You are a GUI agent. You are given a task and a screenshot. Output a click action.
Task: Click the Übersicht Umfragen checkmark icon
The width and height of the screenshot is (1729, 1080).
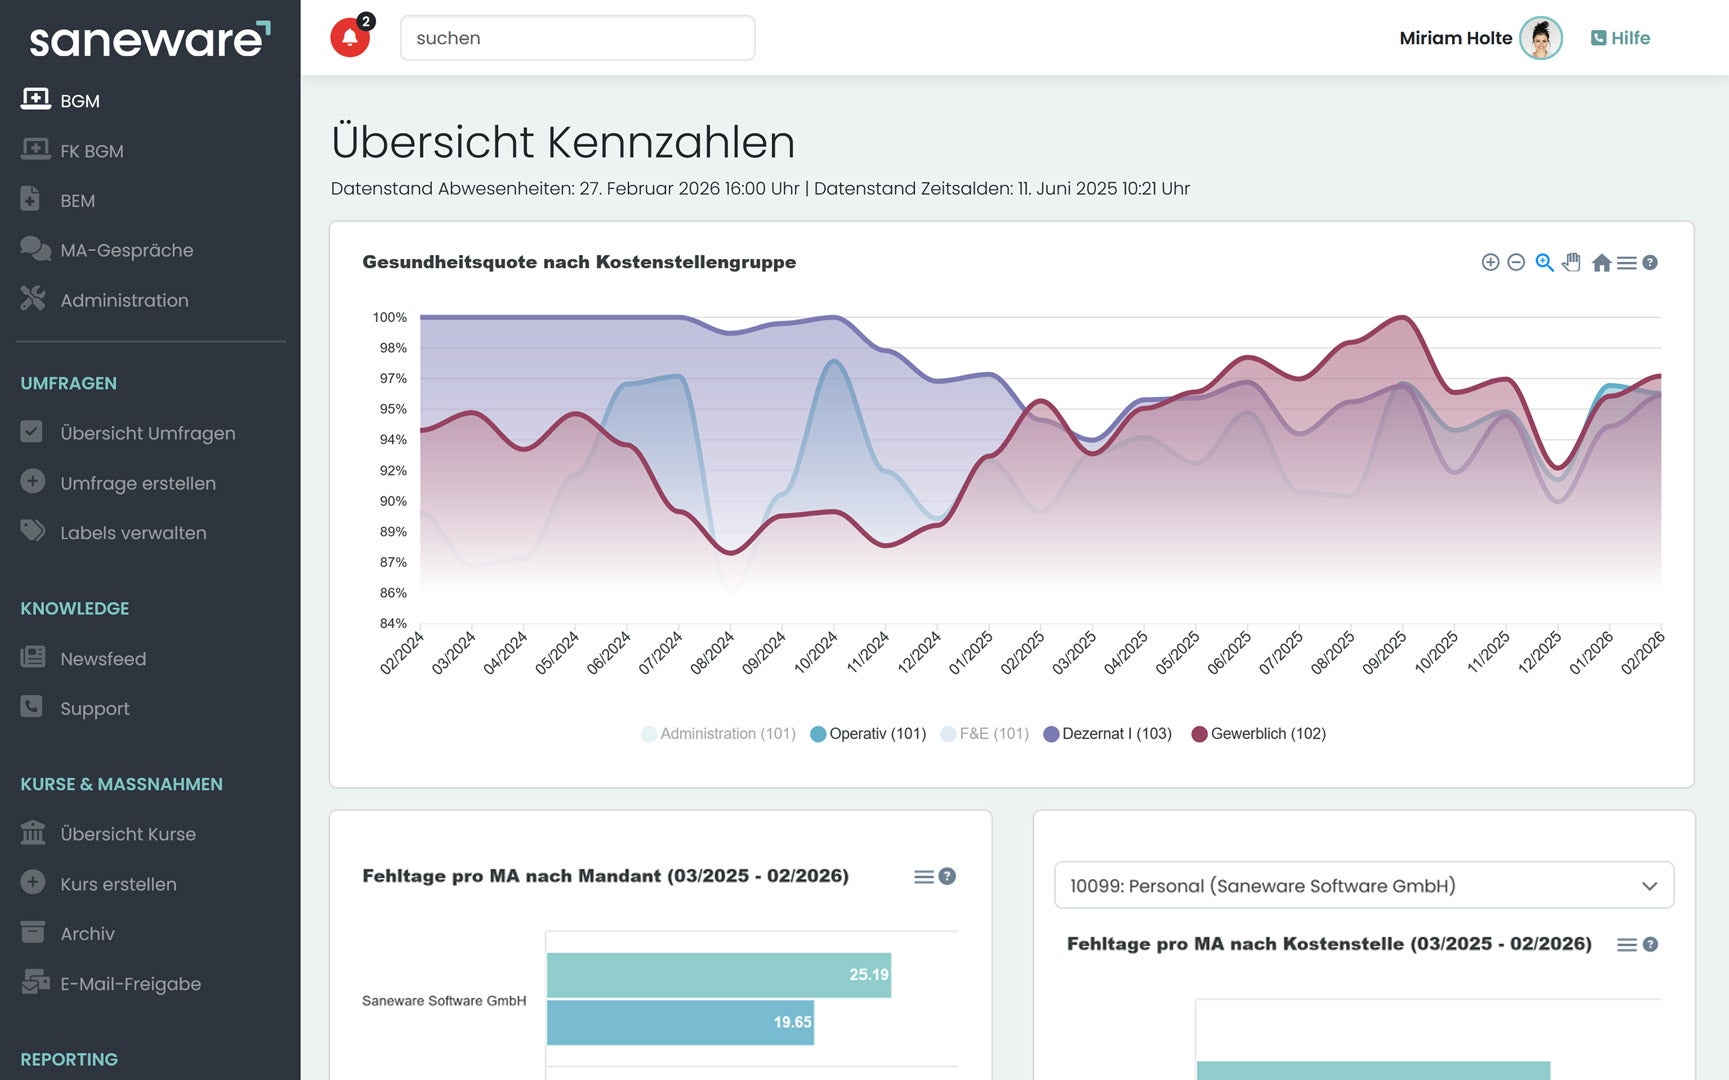coord(32,431)
